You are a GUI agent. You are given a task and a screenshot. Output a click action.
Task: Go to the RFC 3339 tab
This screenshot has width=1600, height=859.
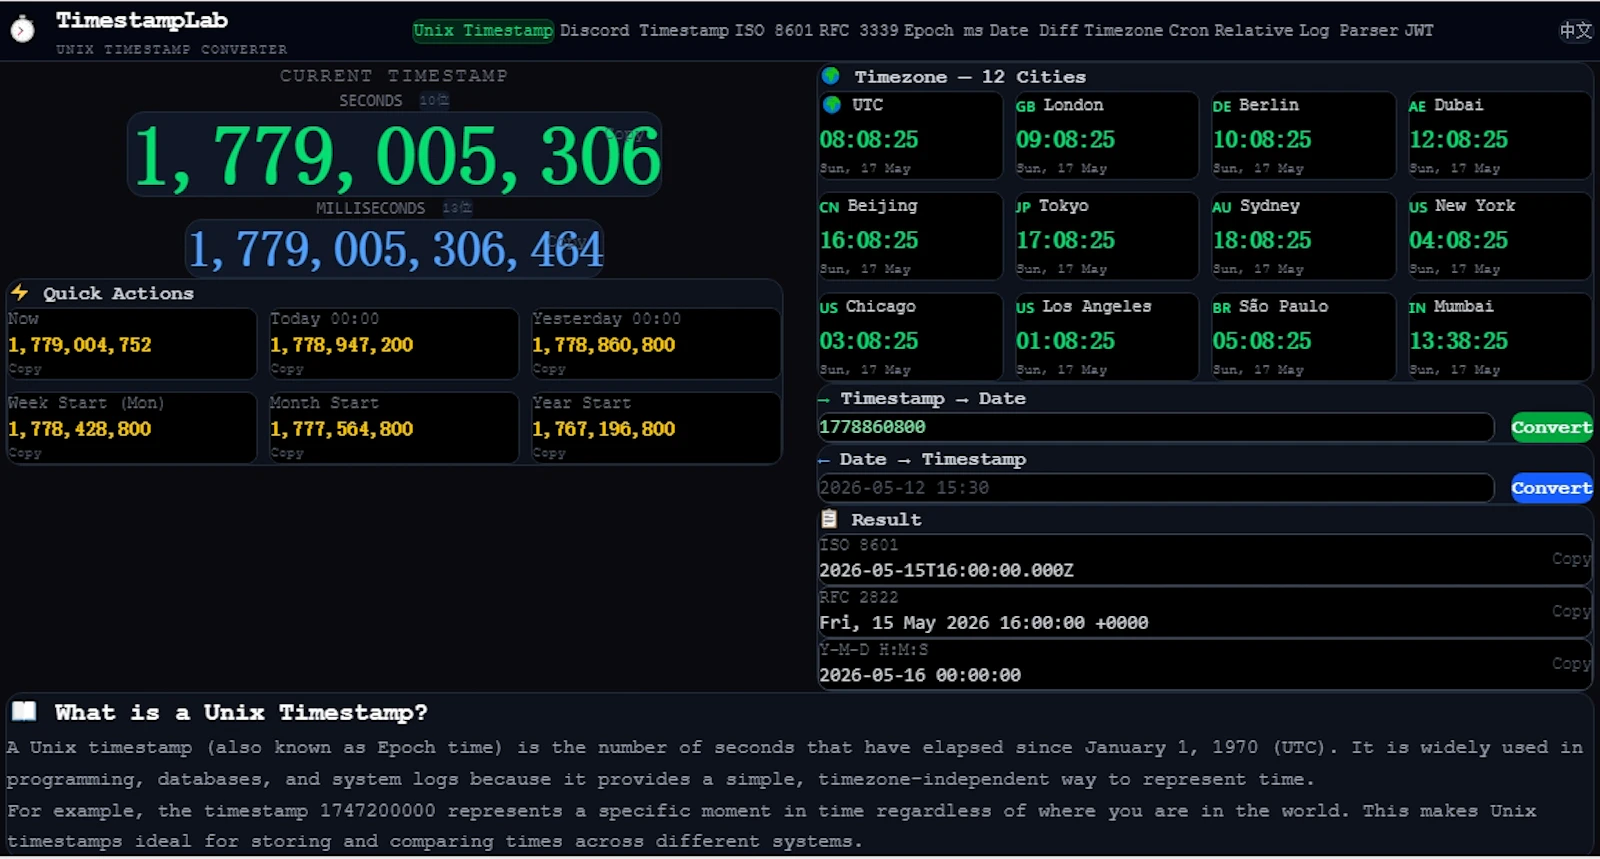859,31
